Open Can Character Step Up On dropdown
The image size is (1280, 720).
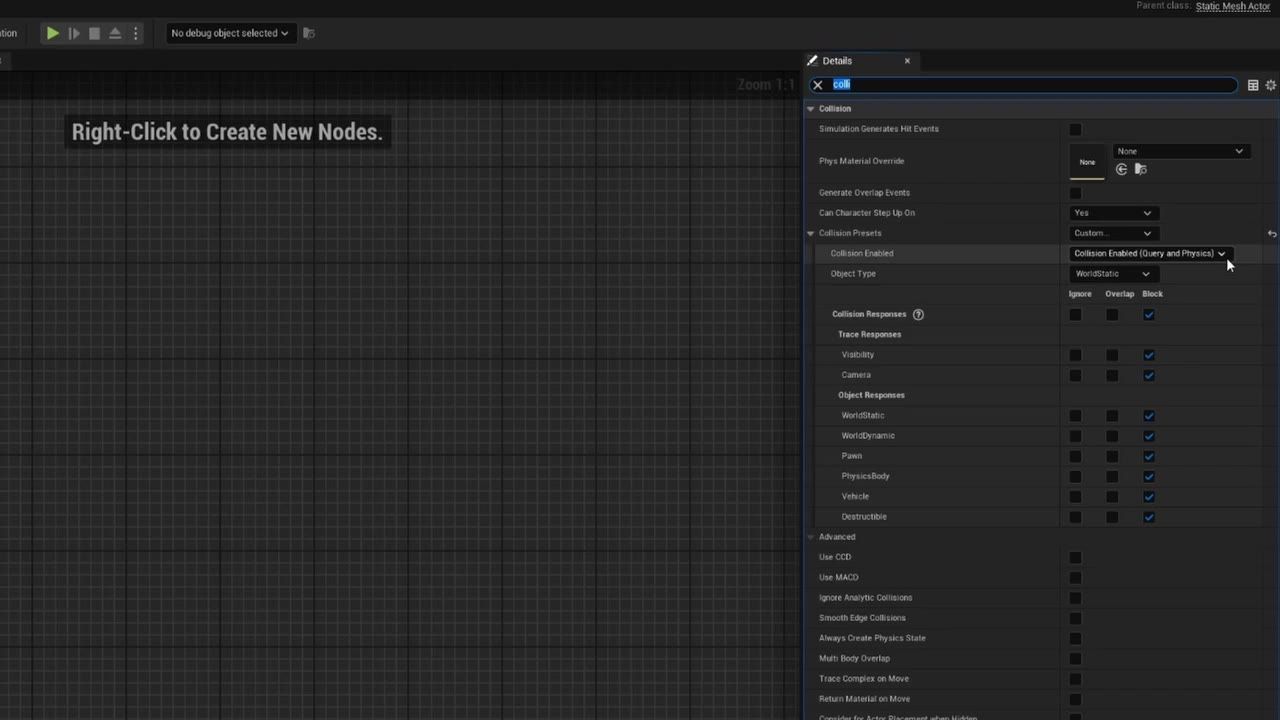point(1112,213)
